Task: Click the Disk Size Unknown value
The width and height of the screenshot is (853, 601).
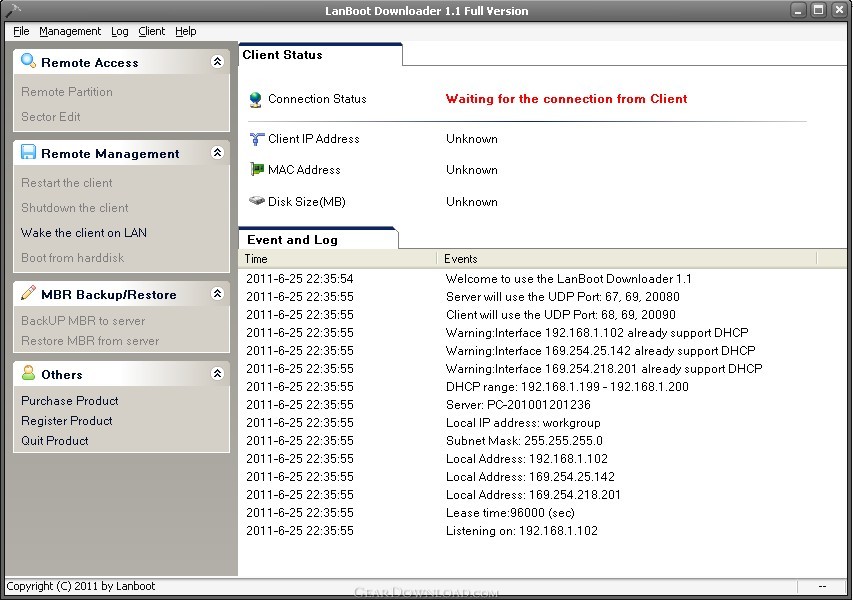Action: click(x=472, y=202)
